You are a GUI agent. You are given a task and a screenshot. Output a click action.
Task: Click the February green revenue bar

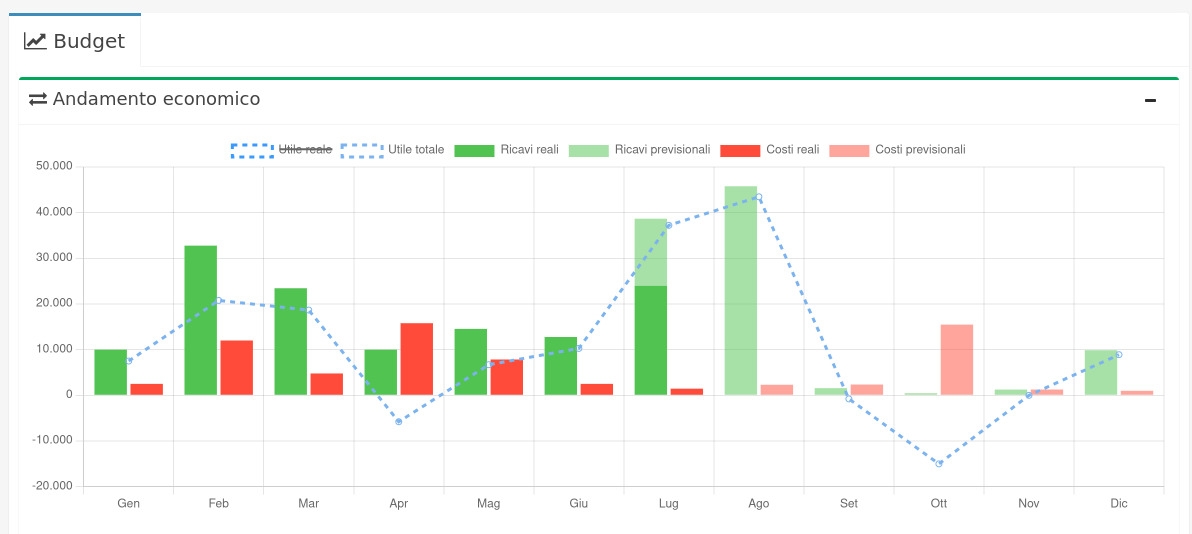[201, 320]
